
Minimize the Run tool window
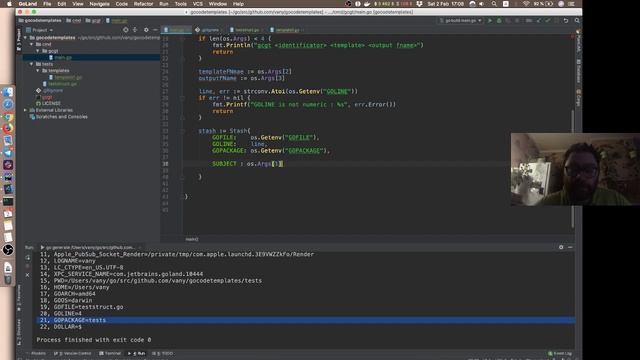point(570,247)
